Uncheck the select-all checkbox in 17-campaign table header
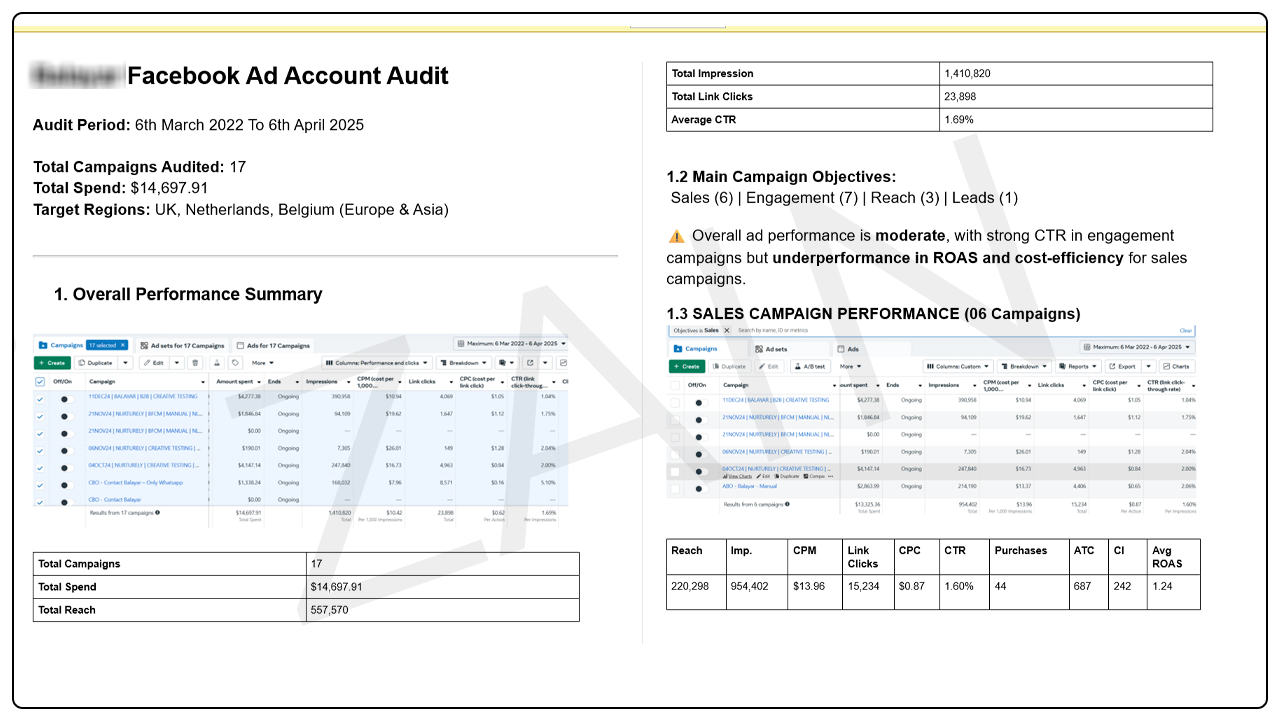The width and height of the screenshot is (1280, 720). [x=40, y=382]
